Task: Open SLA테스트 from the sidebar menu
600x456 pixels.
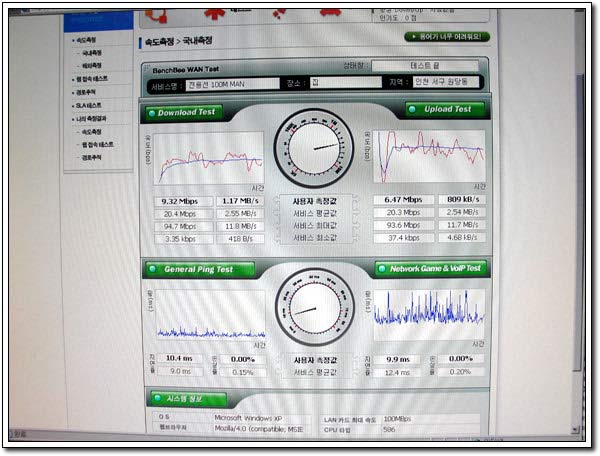Action: (89, 105)
